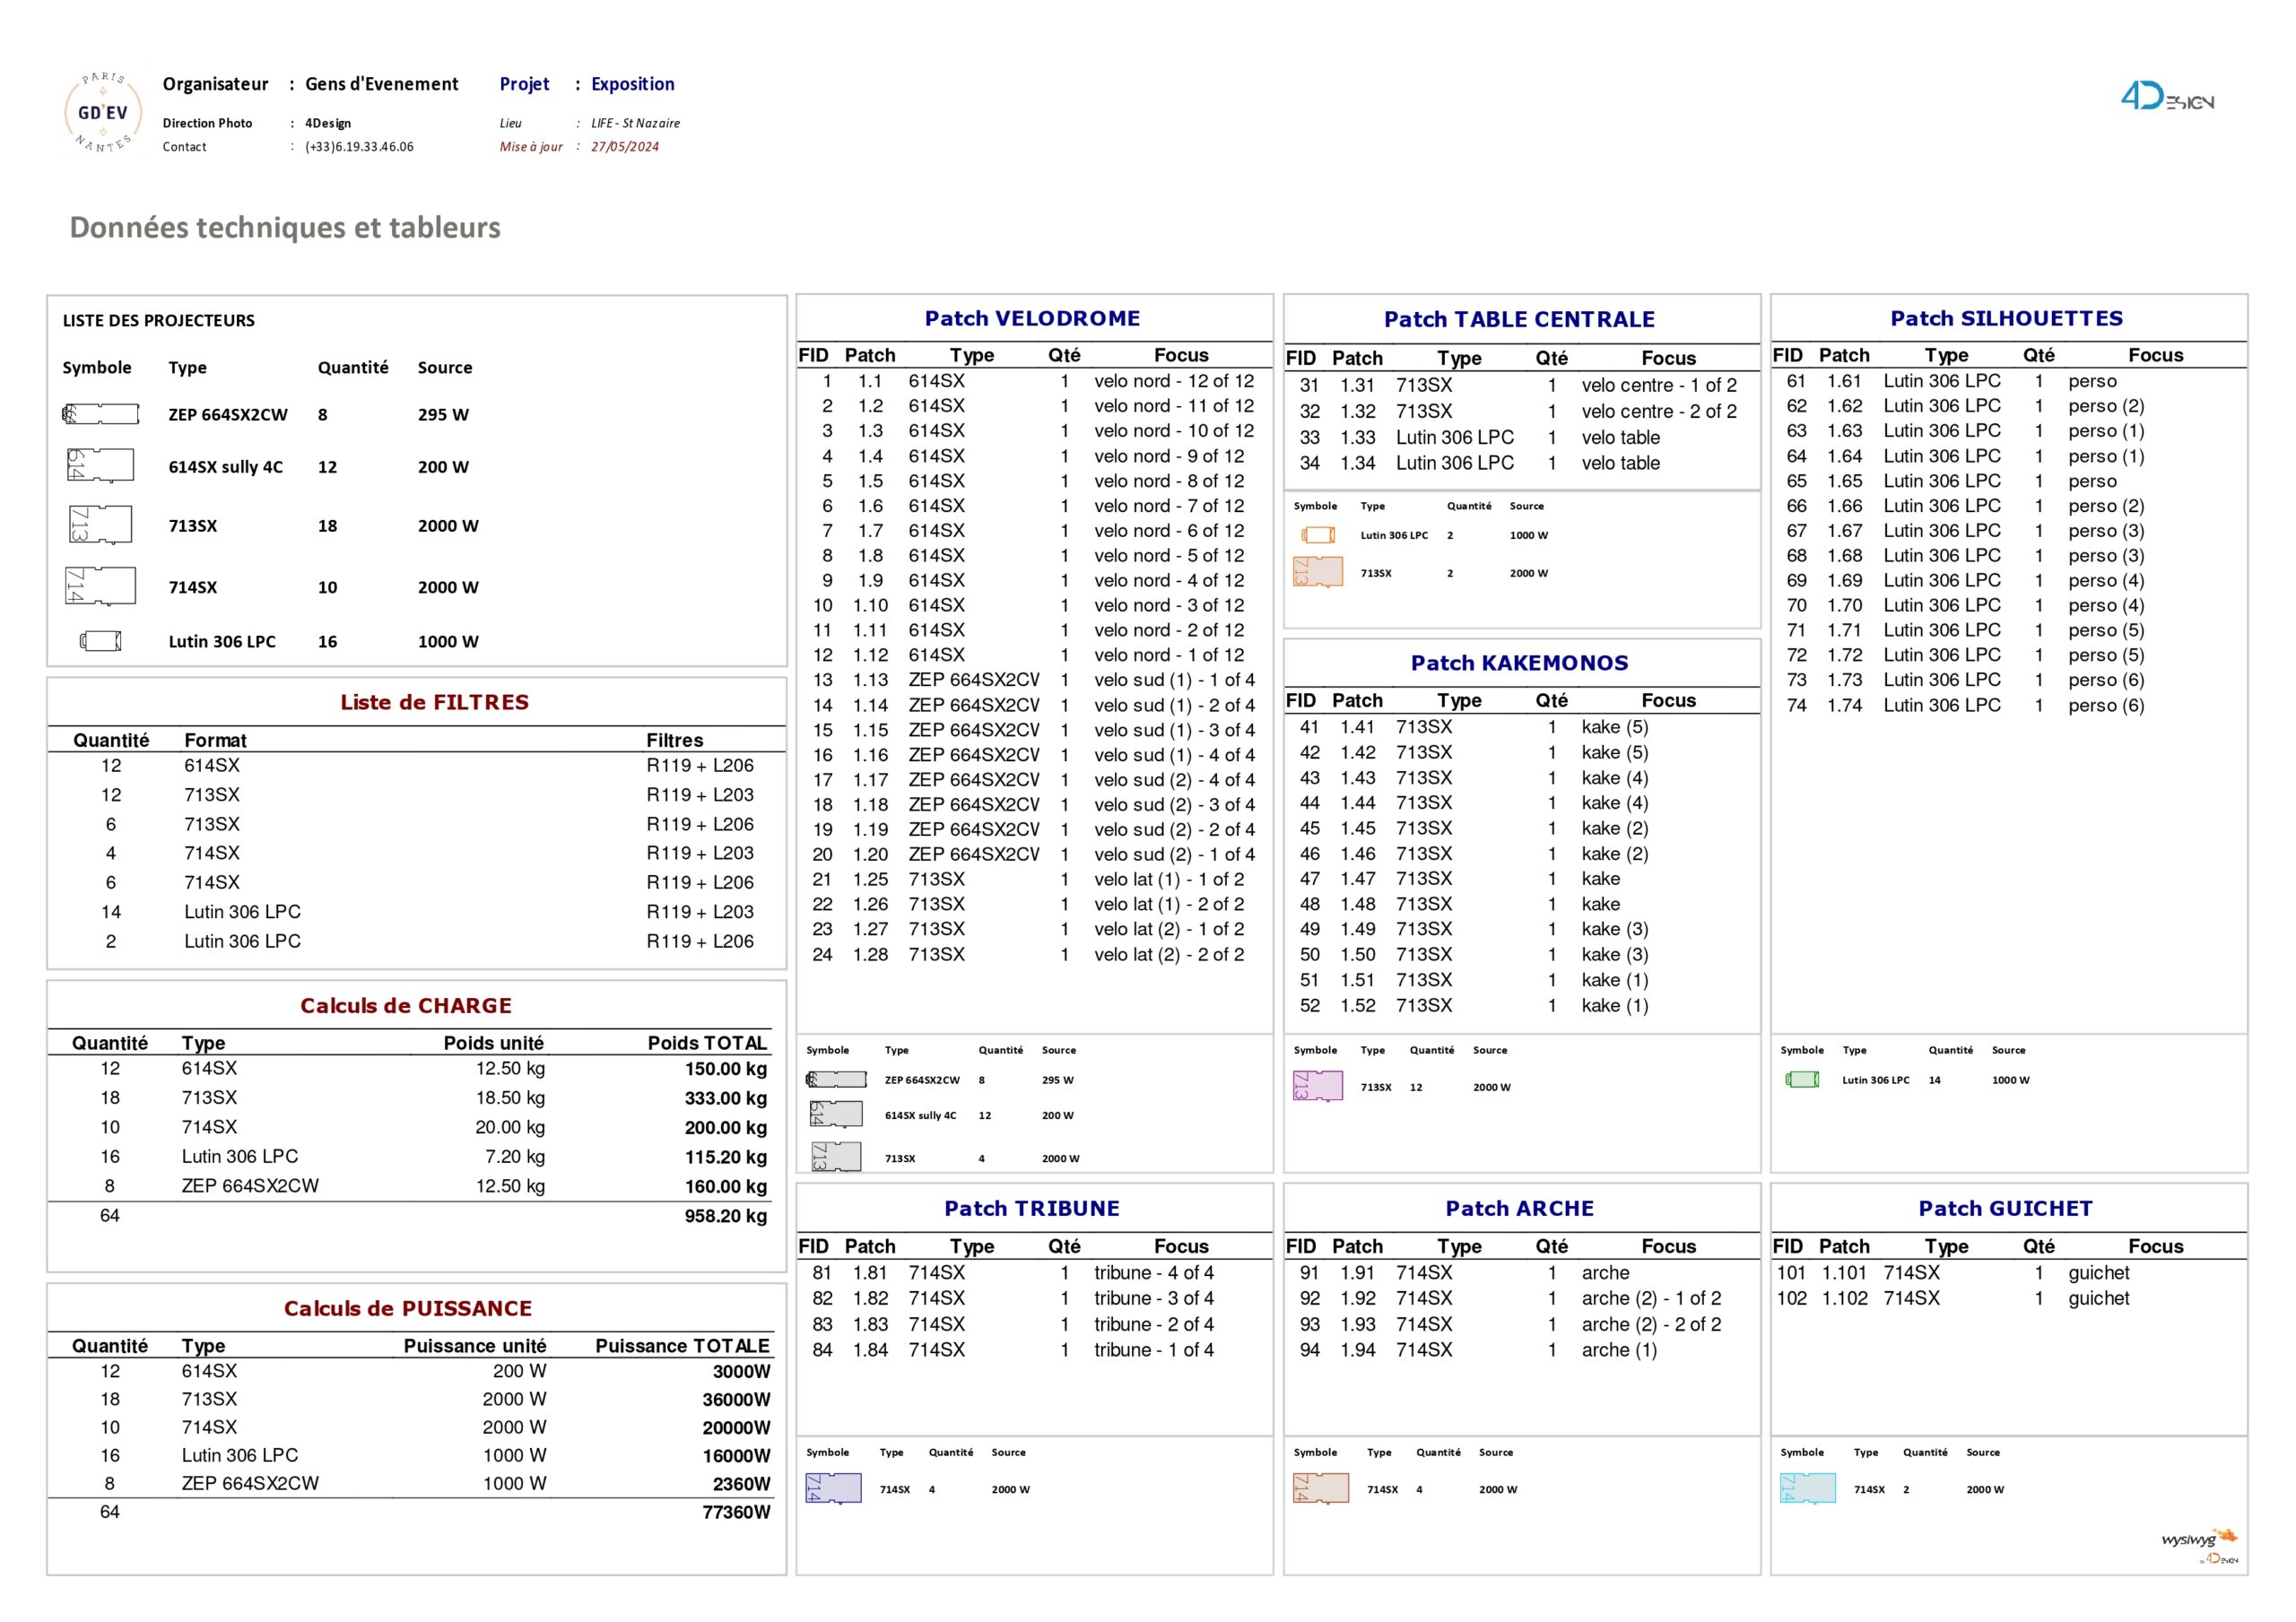The image size is (2296, 1622).
Task: Click the purple 713SX symbol under Patch KAKEMONOS
Action: [1320, 1087]
